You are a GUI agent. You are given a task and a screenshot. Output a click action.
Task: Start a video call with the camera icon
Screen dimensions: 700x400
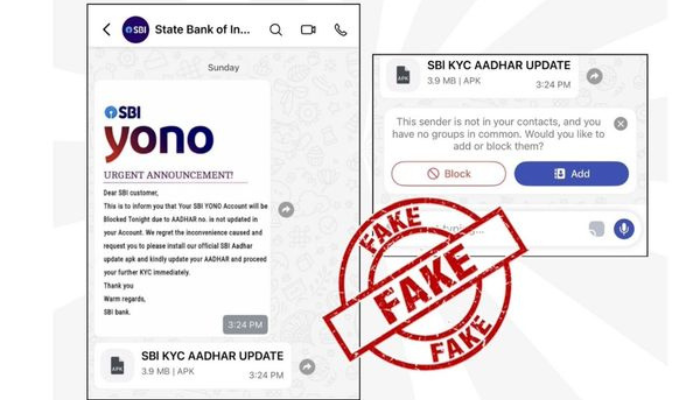[308, 30]
